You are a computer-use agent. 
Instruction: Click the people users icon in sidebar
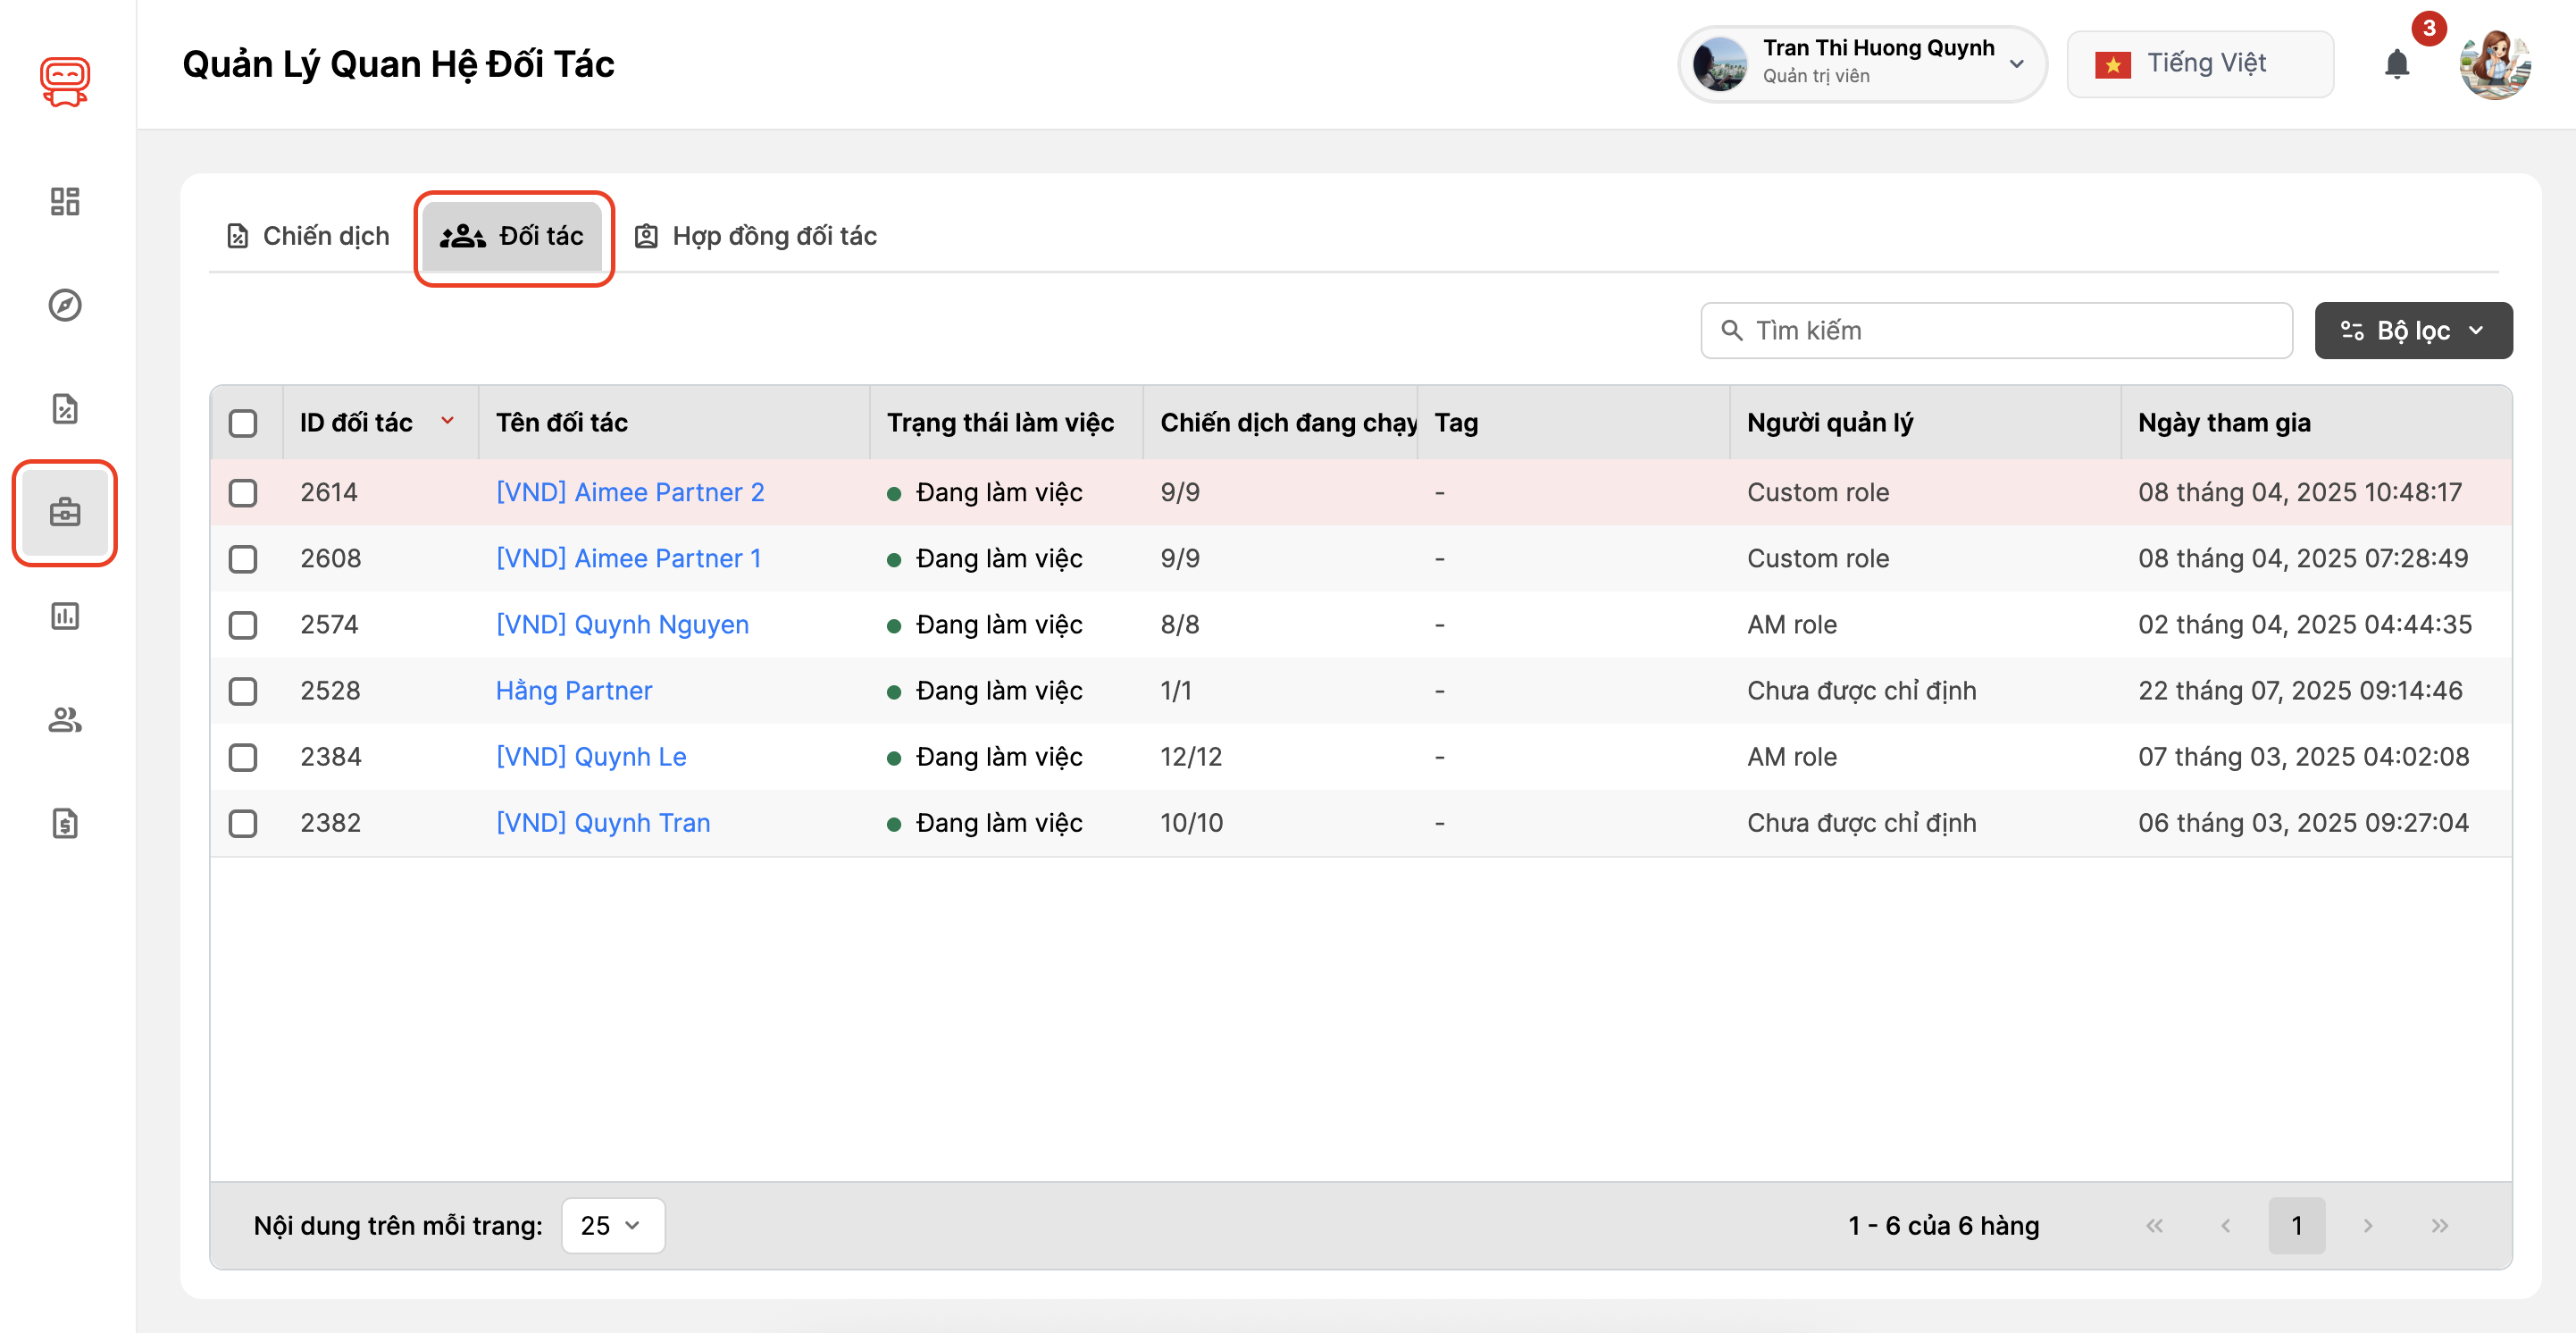pos(65,720)
